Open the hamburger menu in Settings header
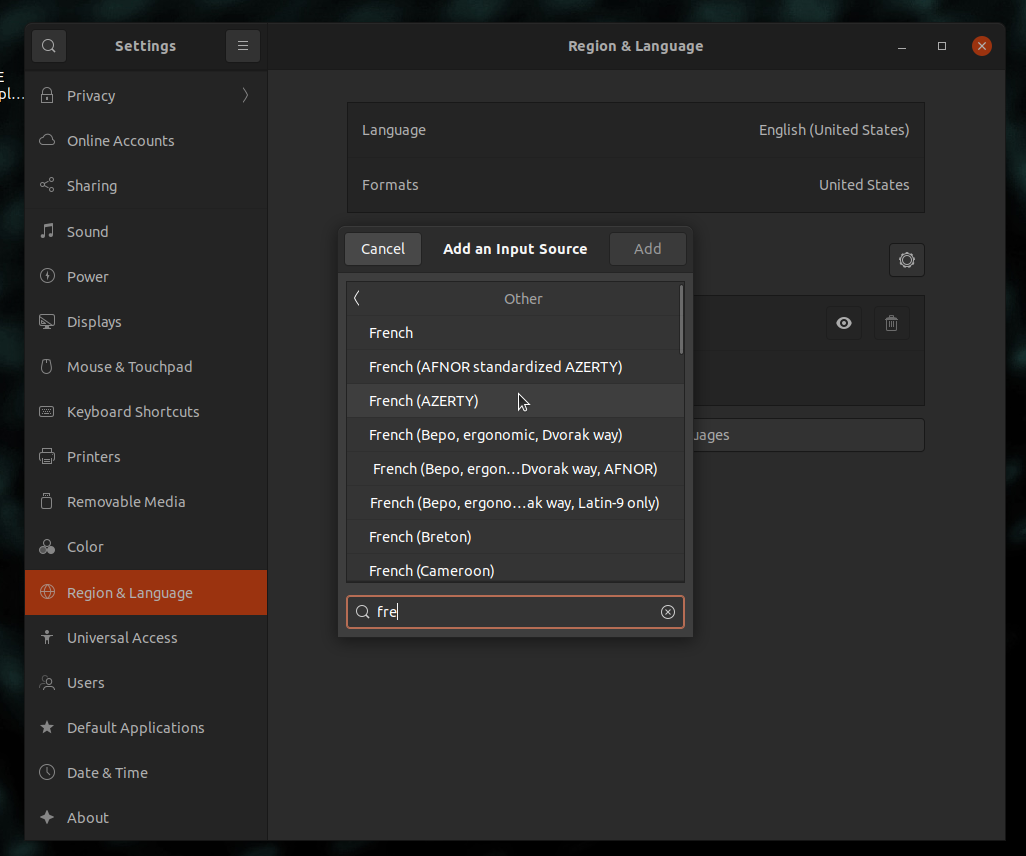The width and height of the screenshot is (1026, 856). pos(243,46)
